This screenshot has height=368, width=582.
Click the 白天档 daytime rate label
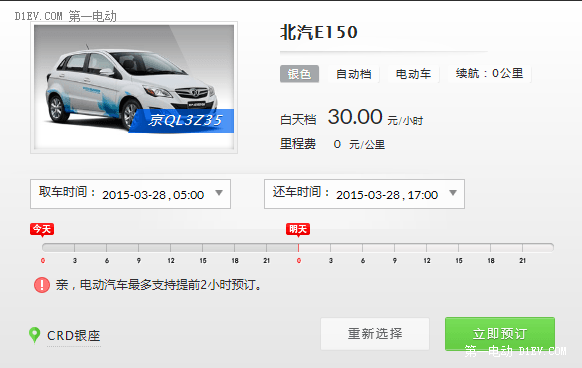298,120
